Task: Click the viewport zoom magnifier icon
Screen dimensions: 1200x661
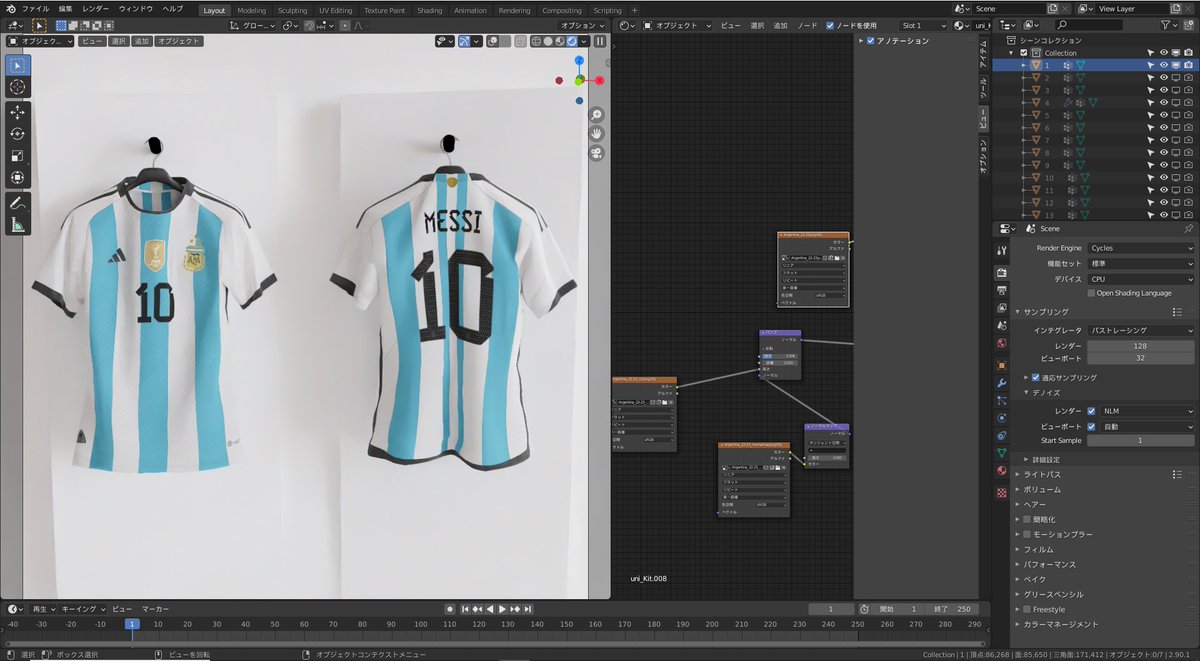Action: 596,115
